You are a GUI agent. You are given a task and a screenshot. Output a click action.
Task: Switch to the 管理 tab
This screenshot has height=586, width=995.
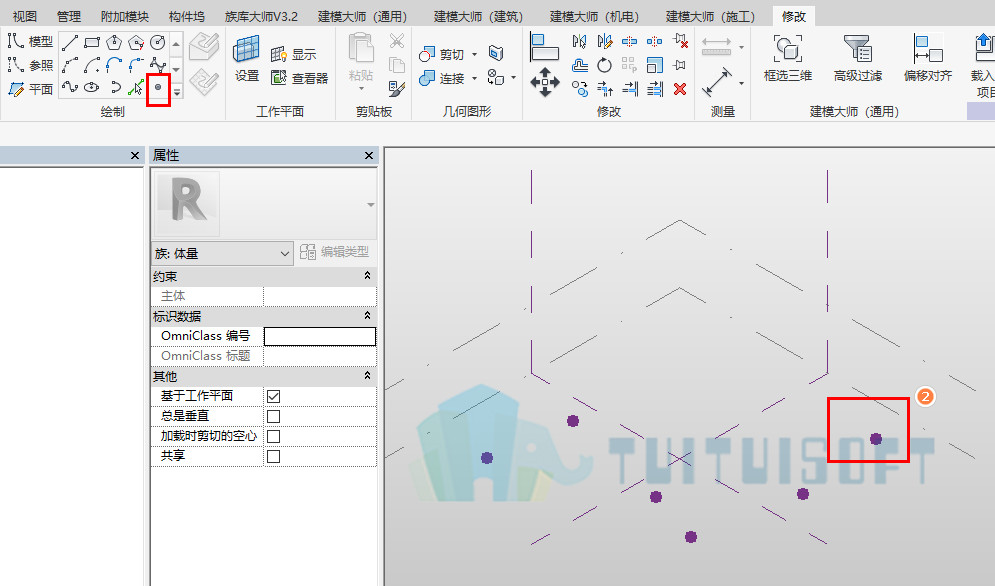click(69, 17)
